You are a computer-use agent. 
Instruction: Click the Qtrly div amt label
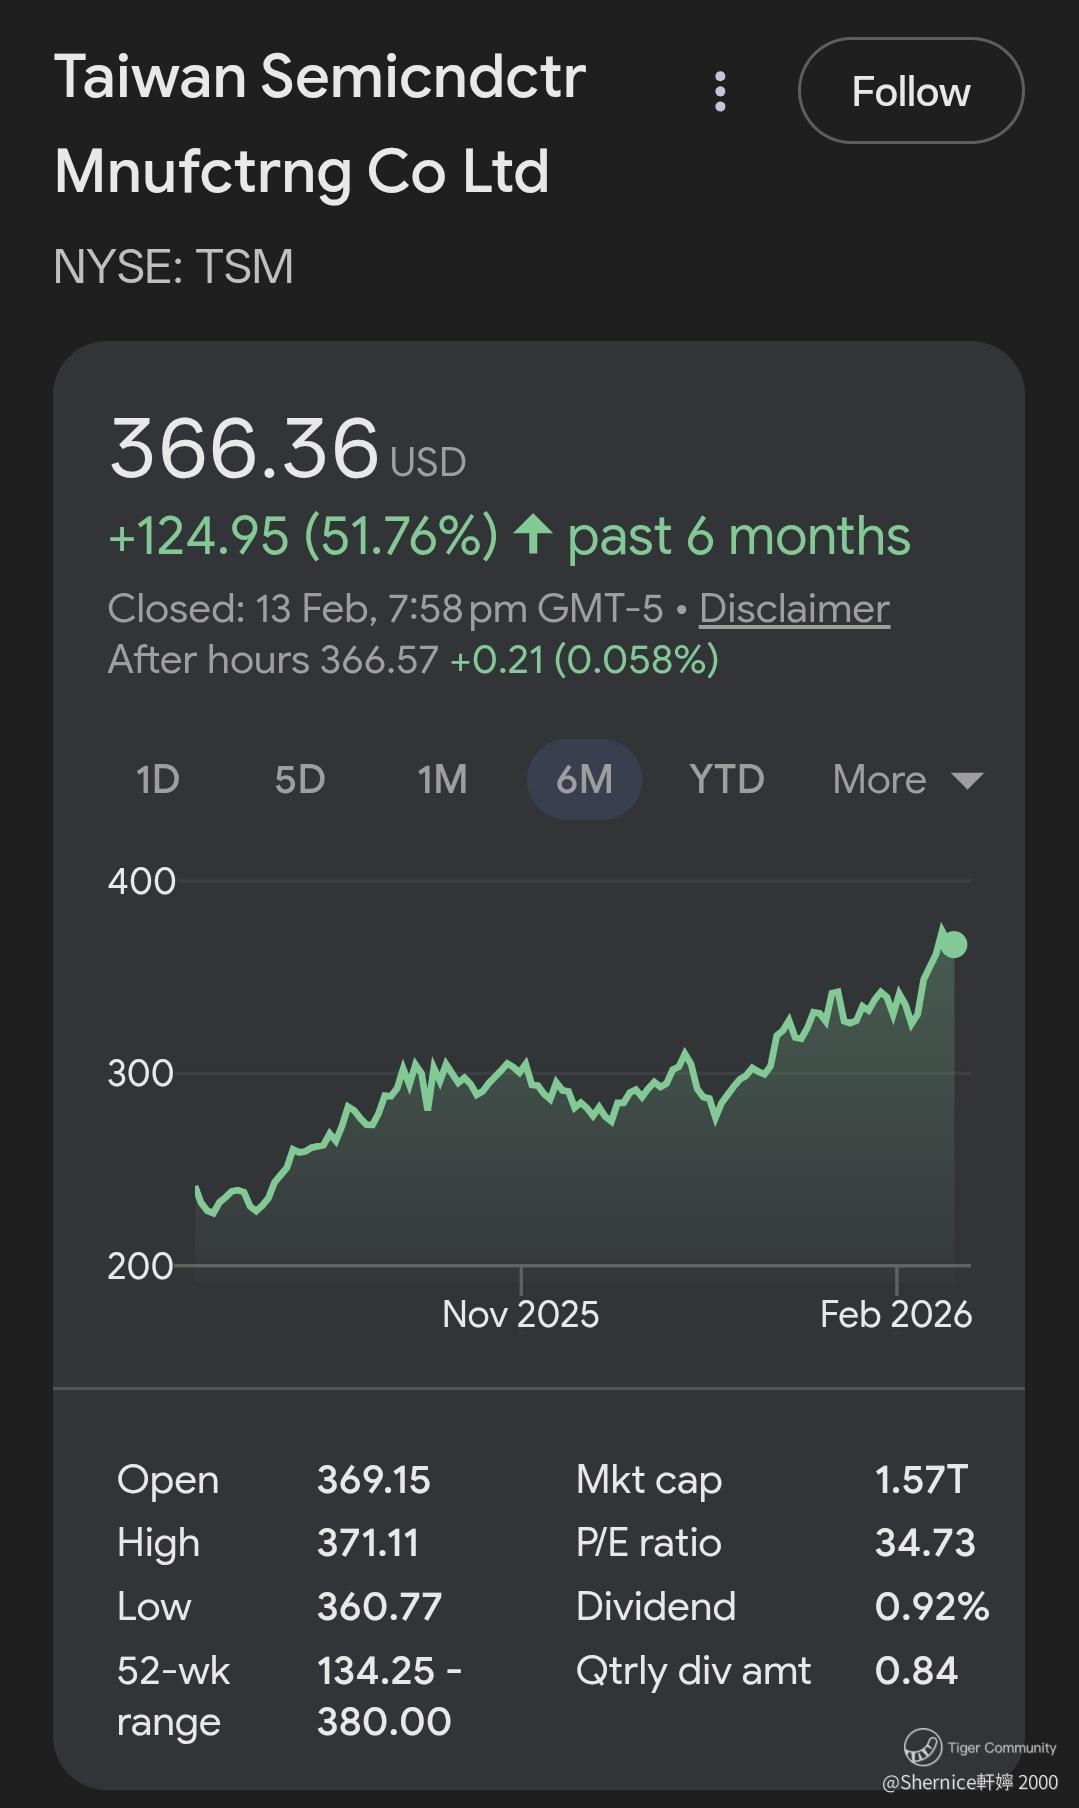(x=693, y=1670)
